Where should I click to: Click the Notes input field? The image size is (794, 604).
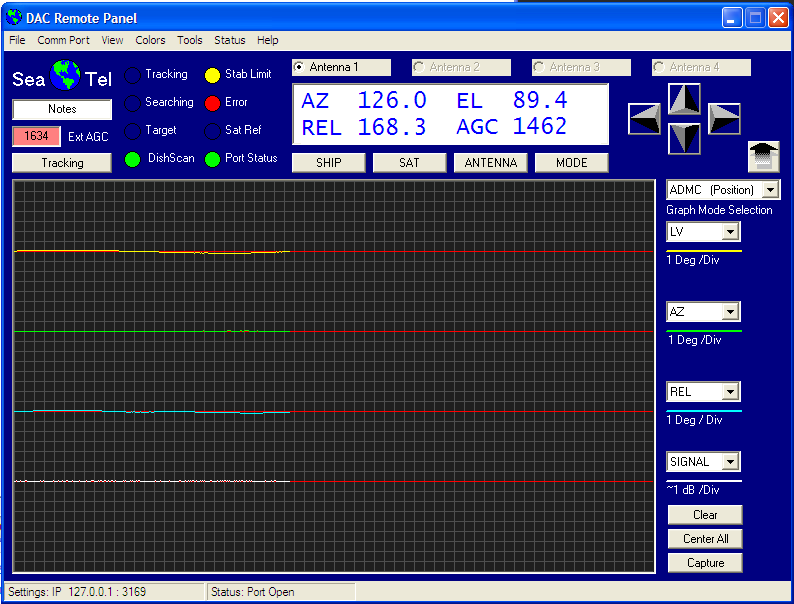pos(62,109)
